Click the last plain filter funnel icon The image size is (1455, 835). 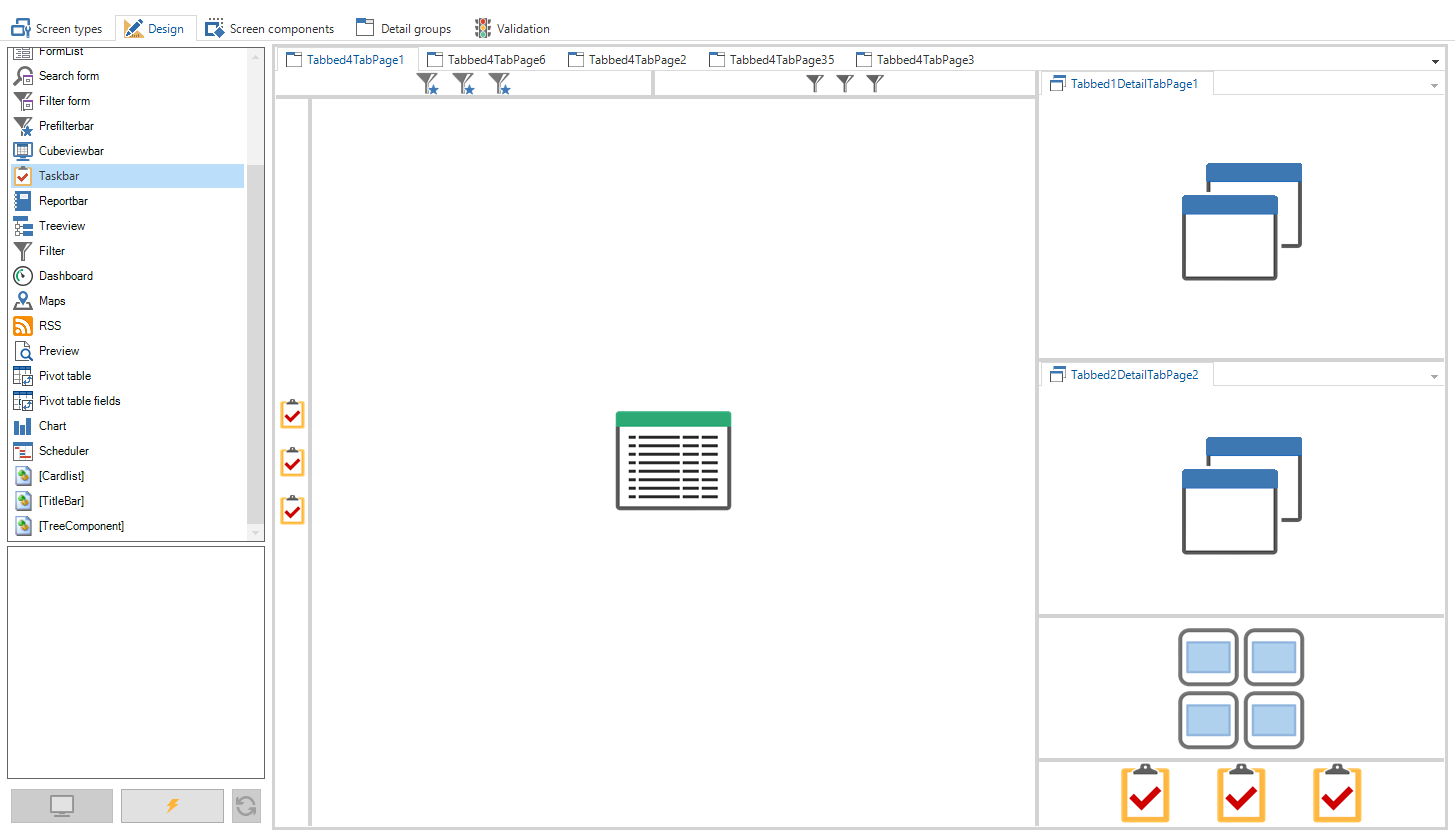pyautogui.click(x=875, y=84)
